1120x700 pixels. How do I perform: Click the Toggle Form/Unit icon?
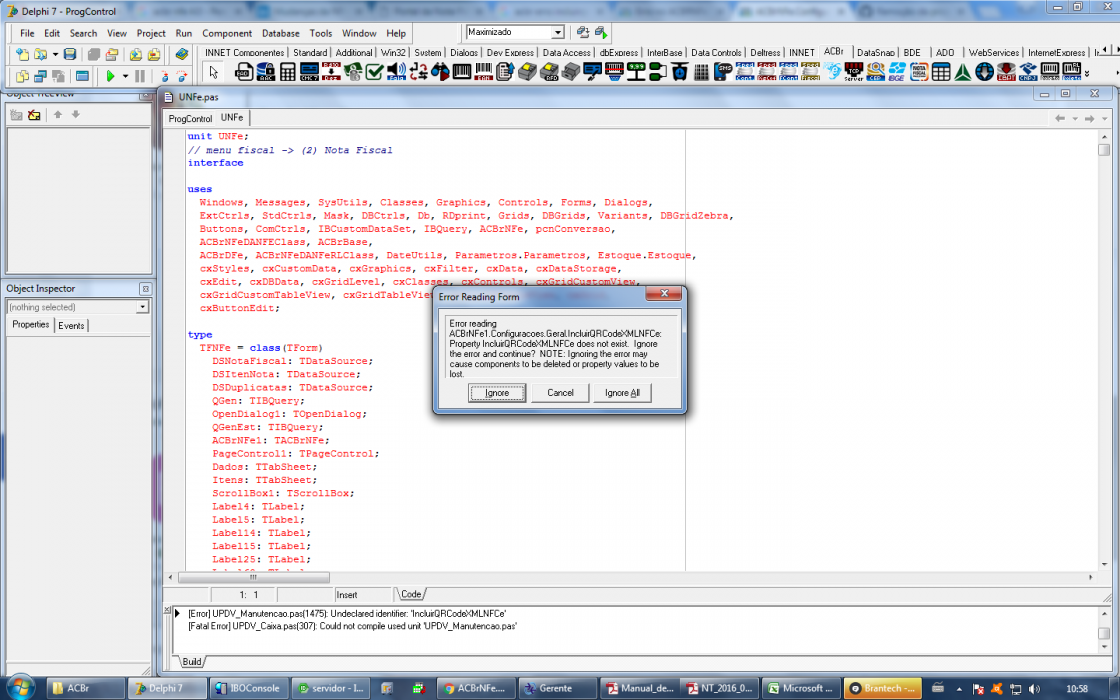coord(58,76)
